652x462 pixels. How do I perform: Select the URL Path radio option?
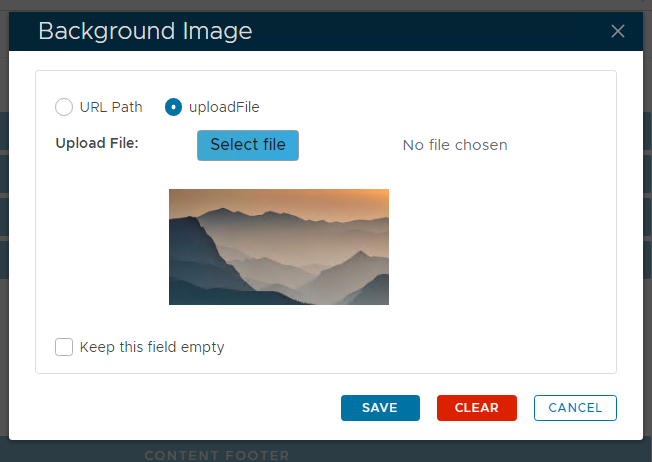[64, 107]
